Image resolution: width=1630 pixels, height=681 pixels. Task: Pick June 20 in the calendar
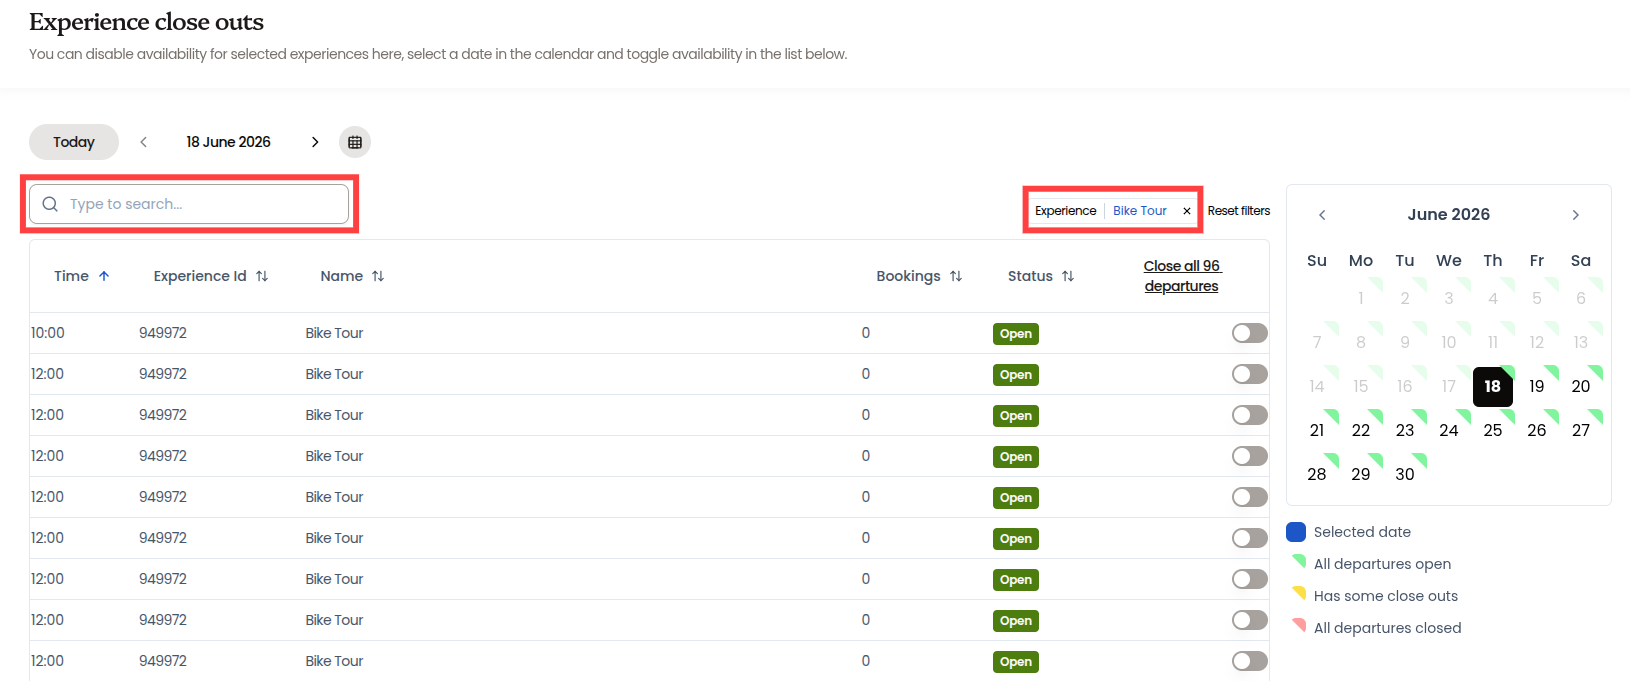coord(1581,386)
